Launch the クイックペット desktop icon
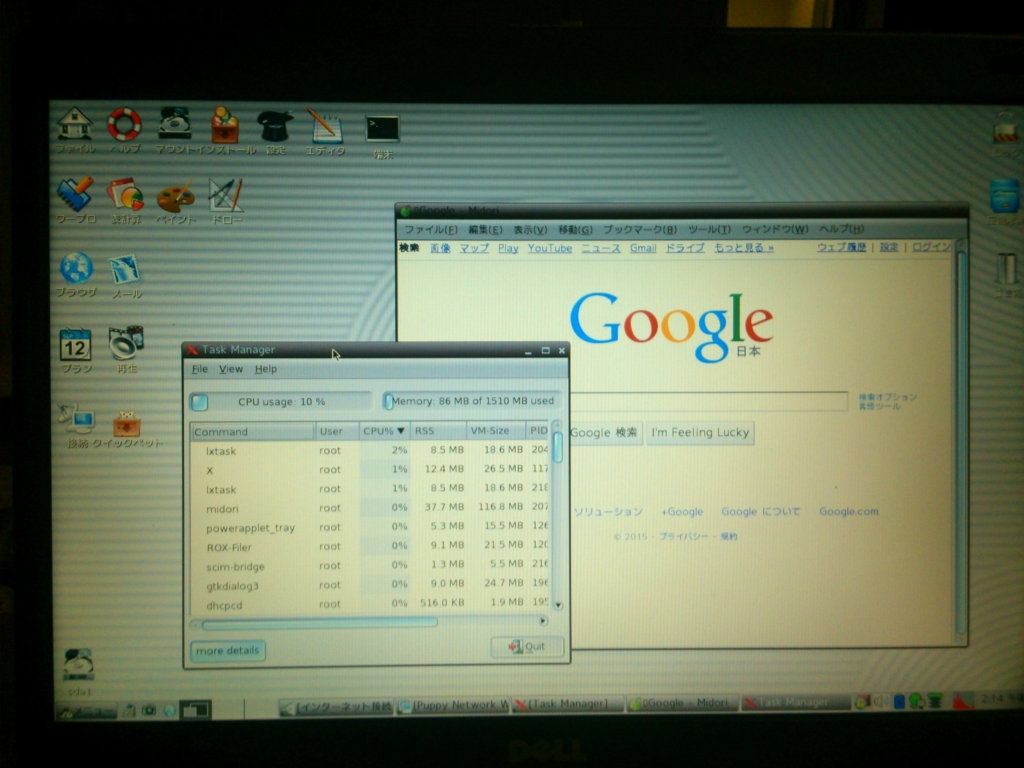Image resolution: width=1024 pixels, height=768 pixels. pos(127,423)
